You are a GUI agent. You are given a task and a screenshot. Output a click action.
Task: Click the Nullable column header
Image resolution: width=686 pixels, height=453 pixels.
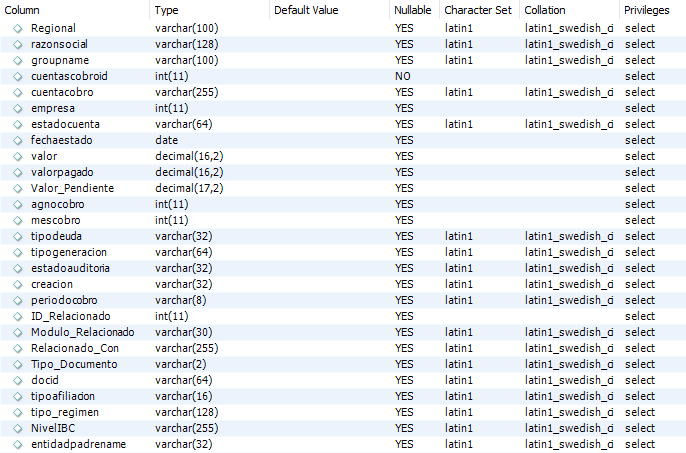pyautogui.click(x=414, y=10)
